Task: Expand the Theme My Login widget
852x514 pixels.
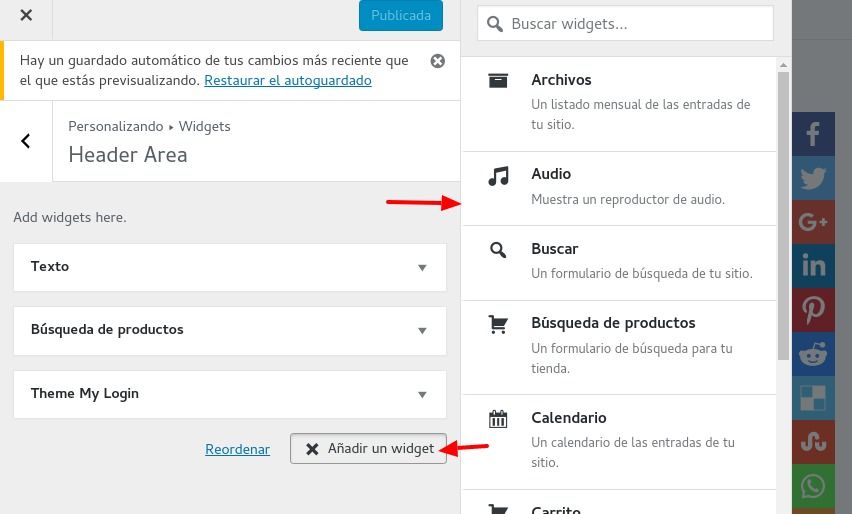Action: (x=230, y=394)
